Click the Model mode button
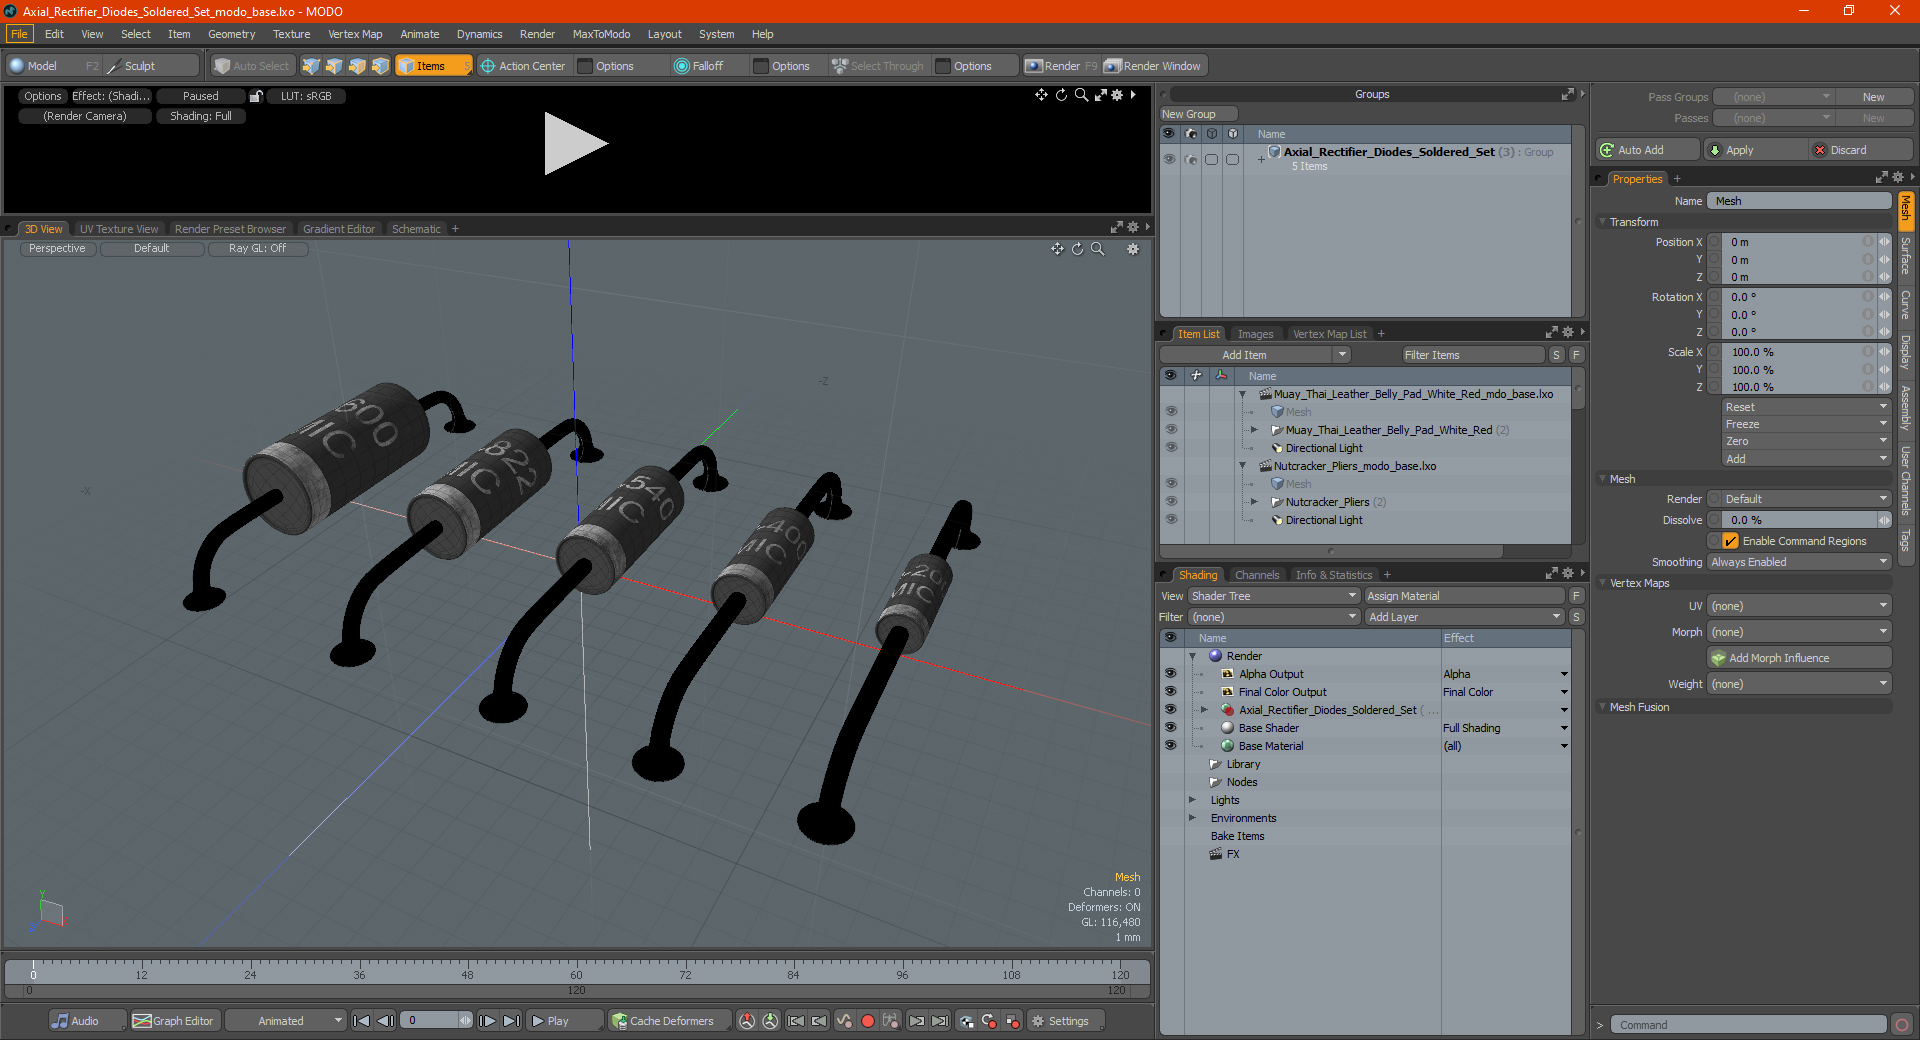 tap(54, 66)
